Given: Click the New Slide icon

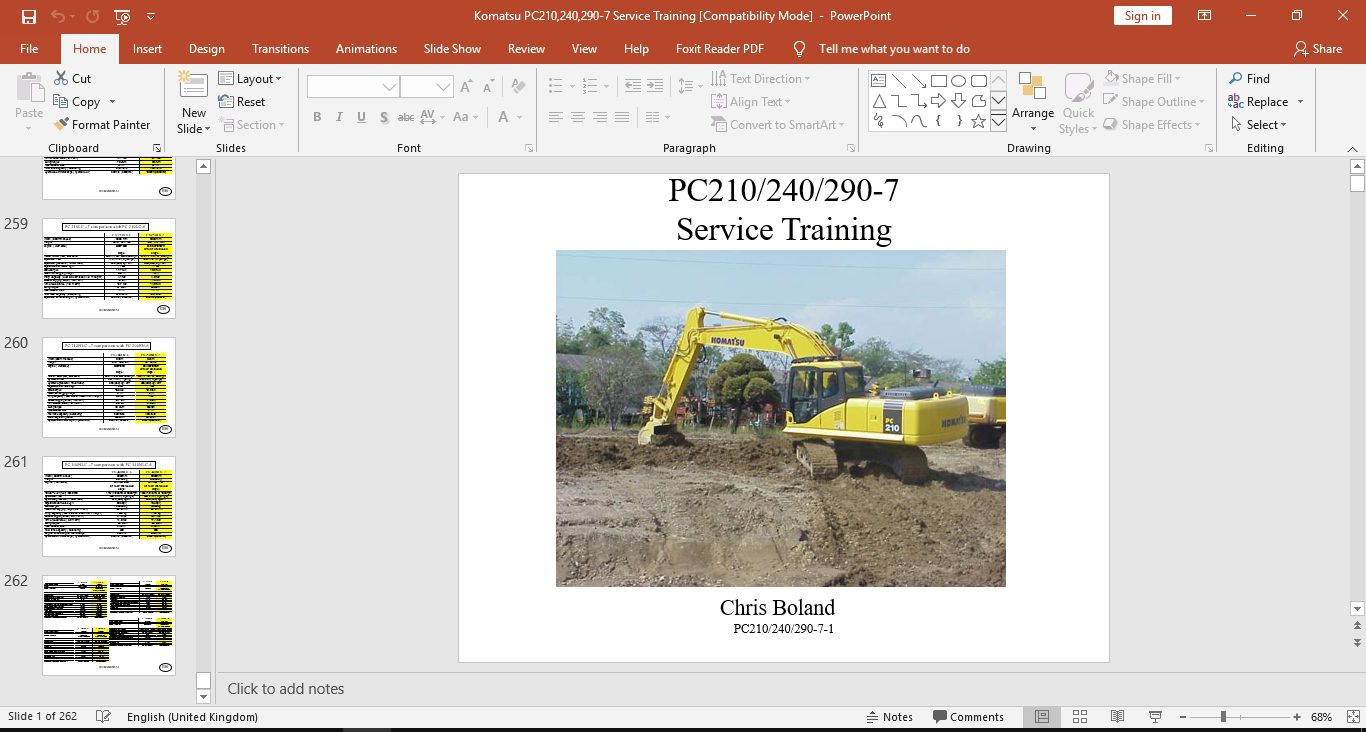Looking at the screenshot, I should (193, 85).
